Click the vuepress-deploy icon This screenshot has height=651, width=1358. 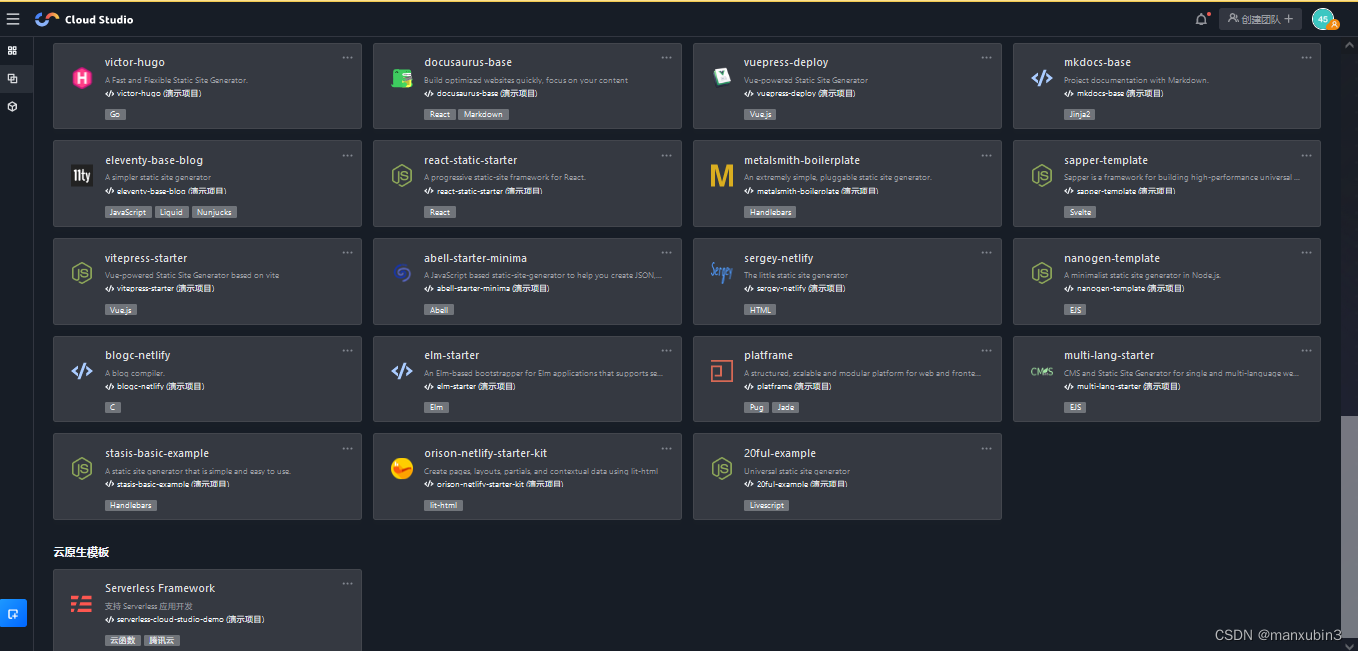(x=722, y=78)
